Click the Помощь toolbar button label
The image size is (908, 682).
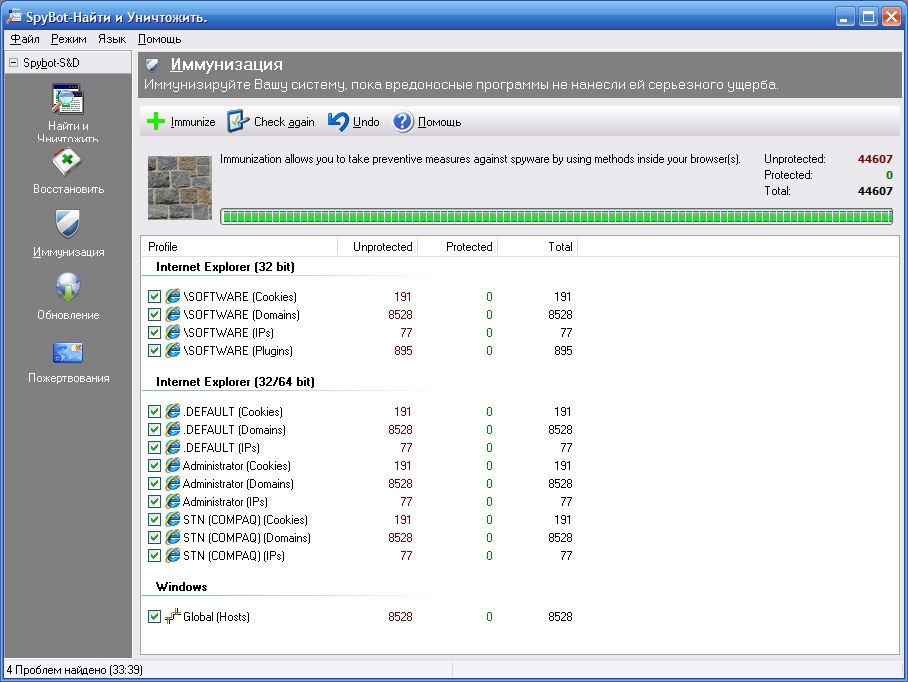click(440, 122)
